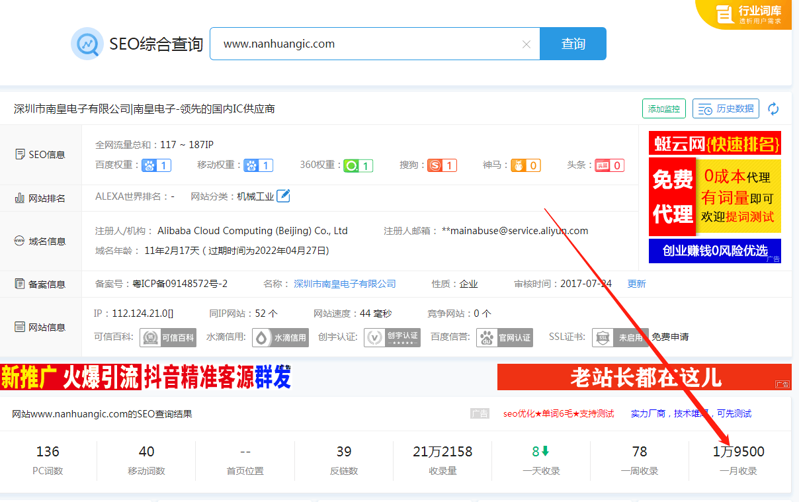Open the 行业词库 corner banner
Image resolution: width=799 pixels, height=502 pixels.
745,14
